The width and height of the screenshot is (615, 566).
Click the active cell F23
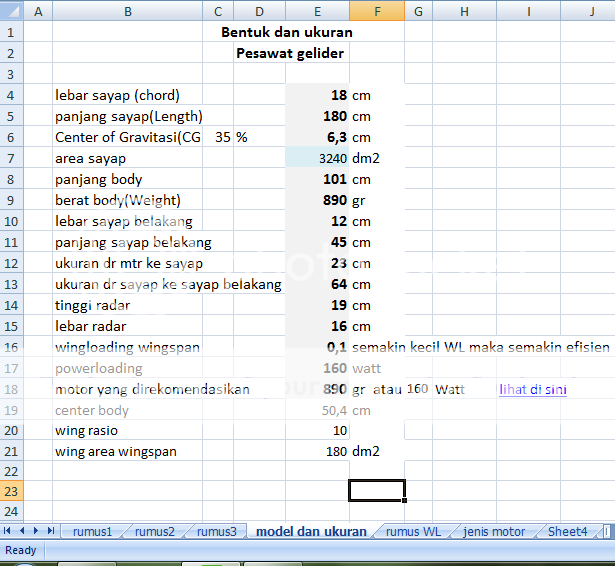[377, 490]
